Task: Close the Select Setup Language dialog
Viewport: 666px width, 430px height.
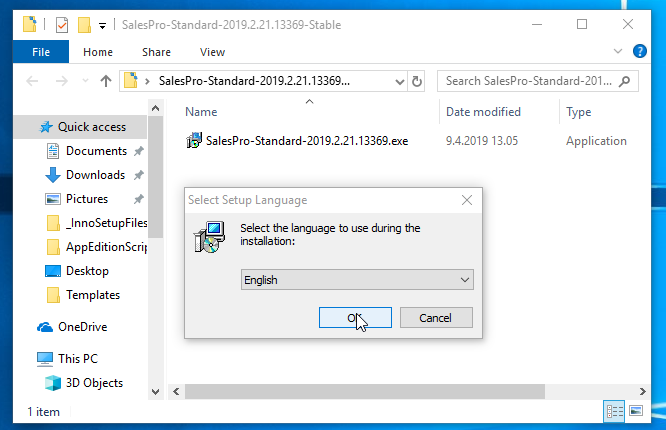Action: [x=467, y=200]
